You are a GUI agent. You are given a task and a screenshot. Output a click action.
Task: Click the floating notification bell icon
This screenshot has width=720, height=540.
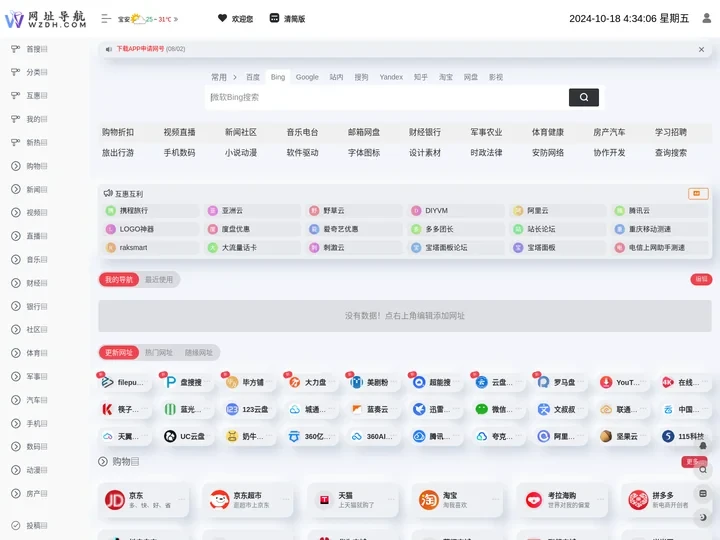703,446
